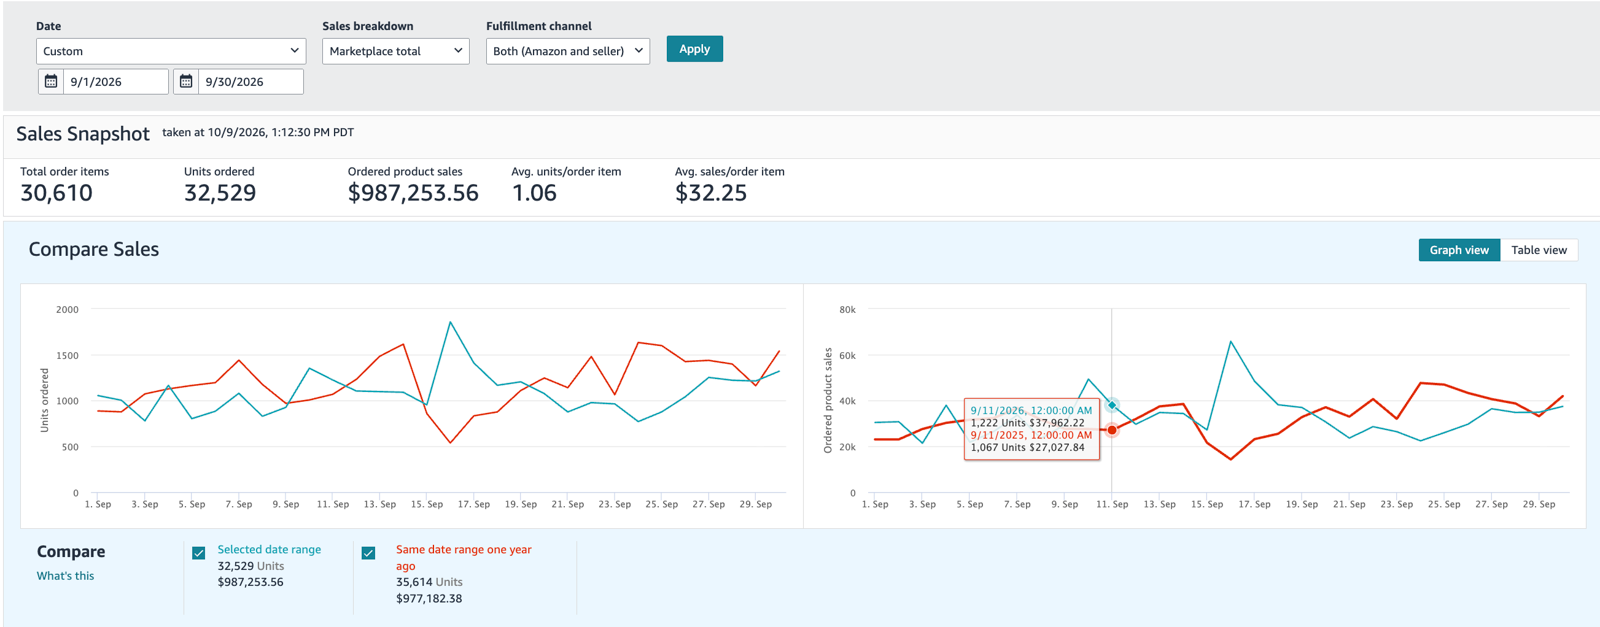Open the start date calendar icon
This screenshot has width=1600, height=627.
[x=51, y=82]
